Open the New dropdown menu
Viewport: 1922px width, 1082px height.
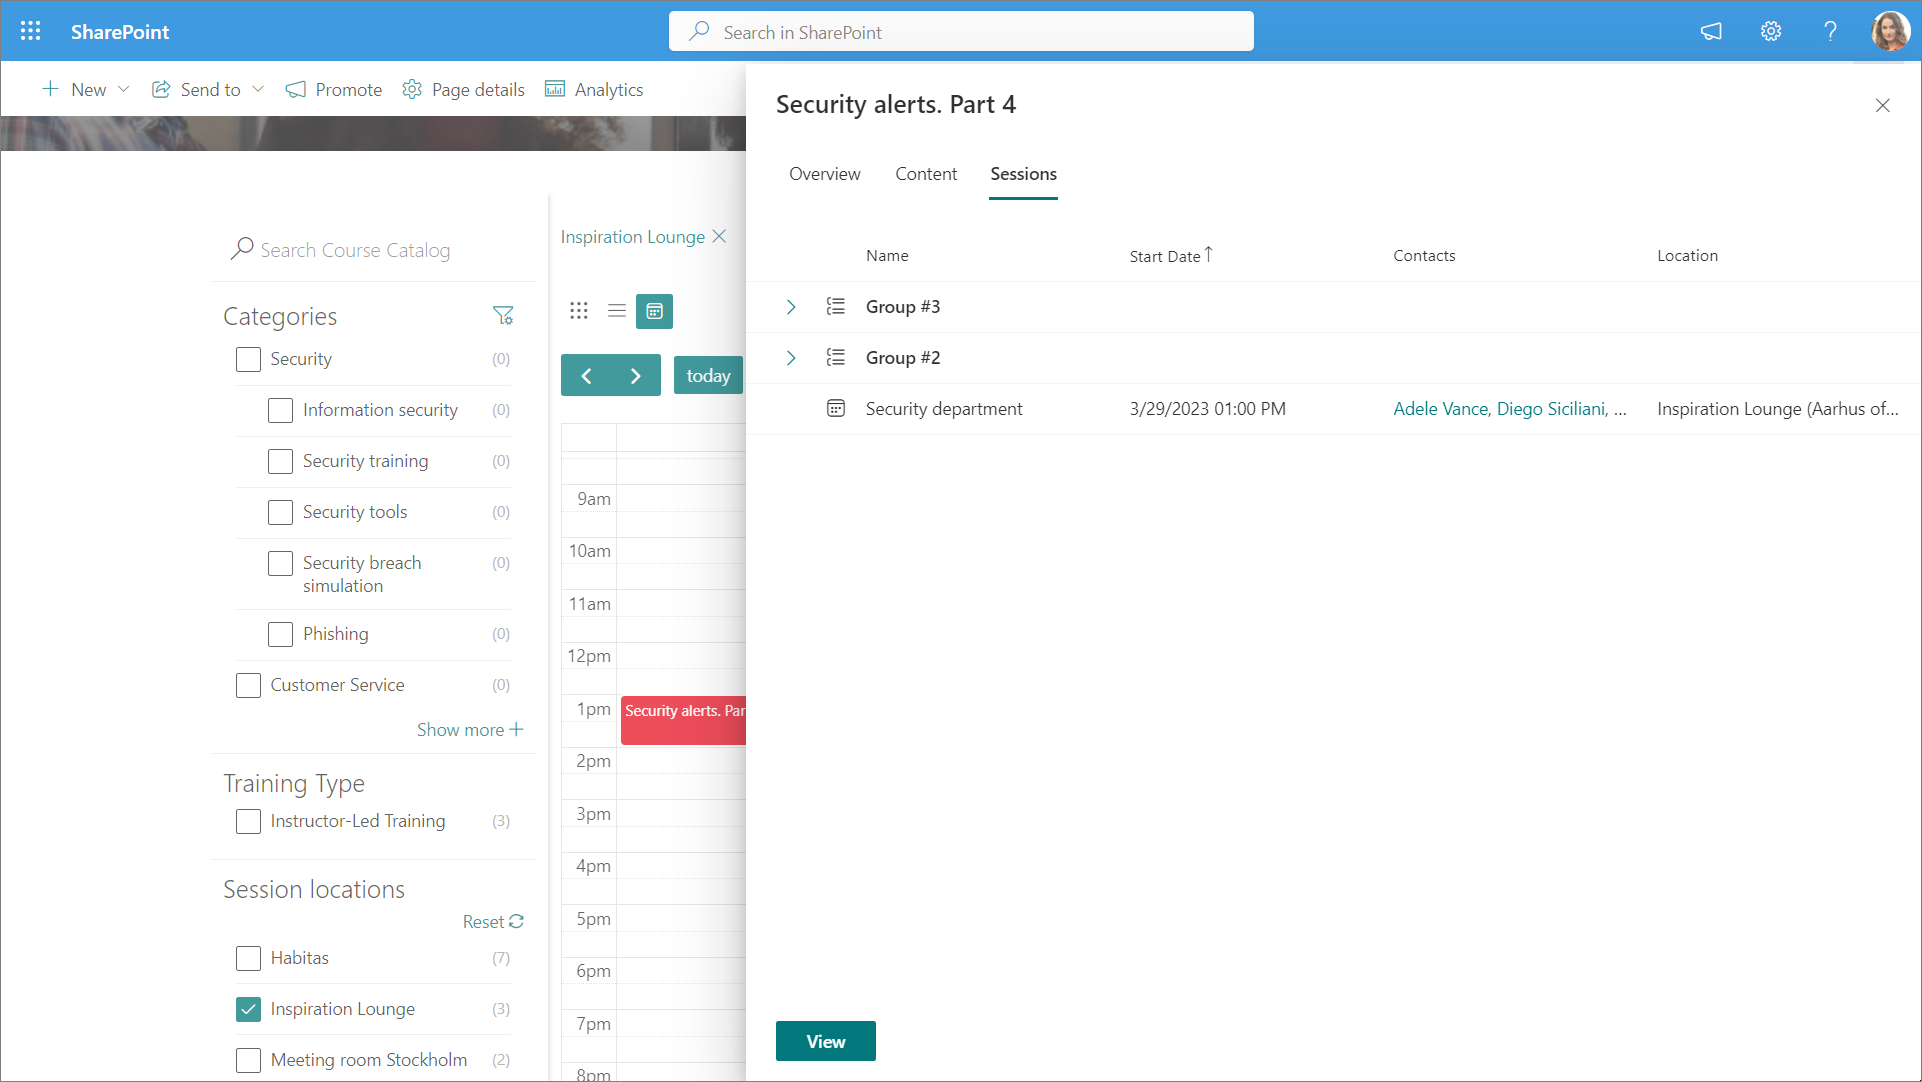(86, 90)
